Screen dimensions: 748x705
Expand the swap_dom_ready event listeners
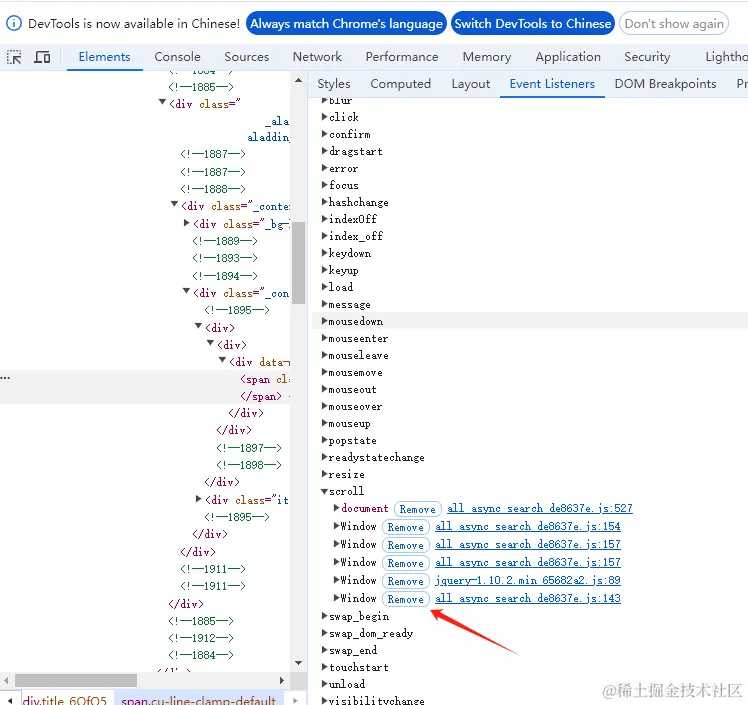click(325, 633)
